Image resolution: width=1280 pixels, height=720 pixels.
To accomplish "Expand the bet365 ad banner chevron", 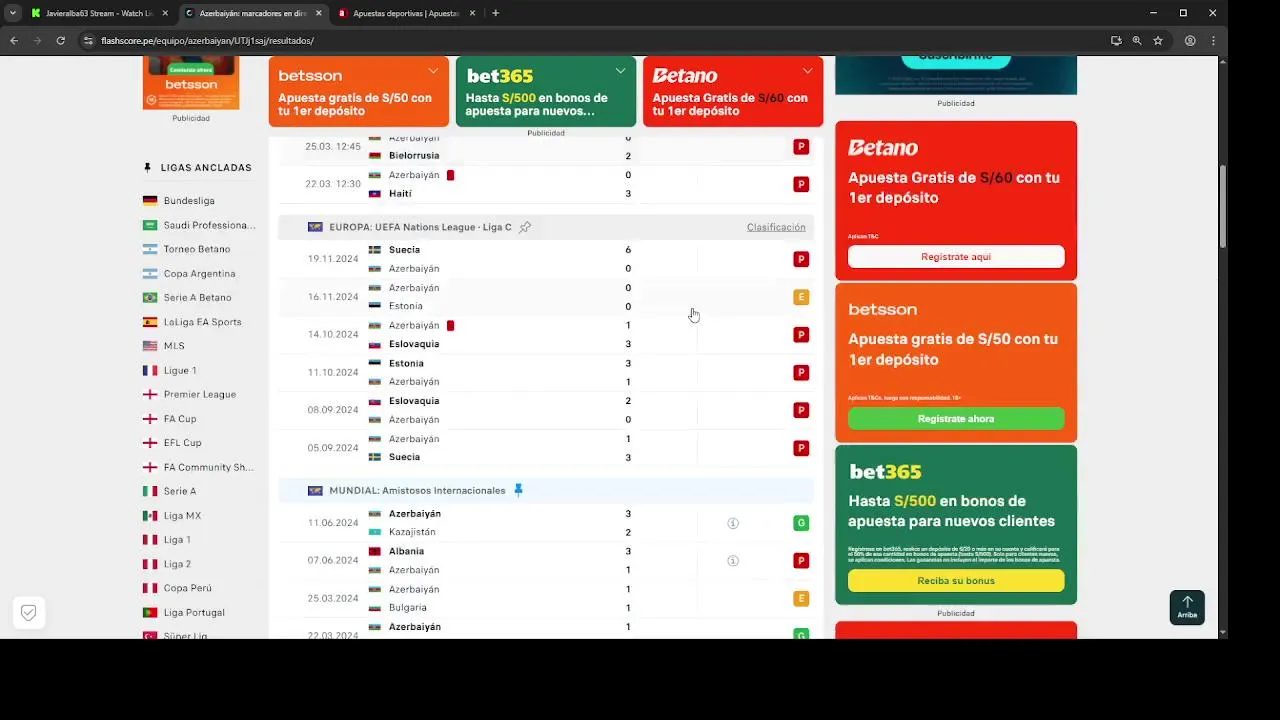I will point(620,71).
